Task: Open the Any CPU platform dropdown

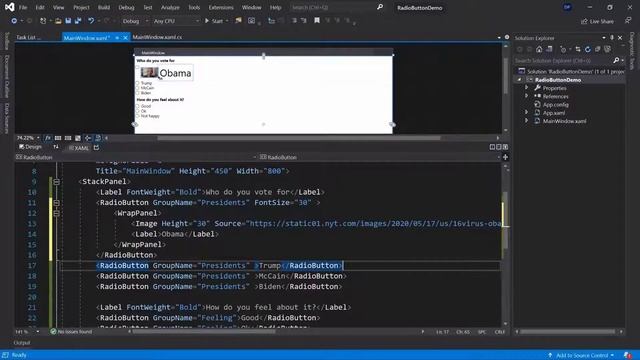Action: point(176,21)
